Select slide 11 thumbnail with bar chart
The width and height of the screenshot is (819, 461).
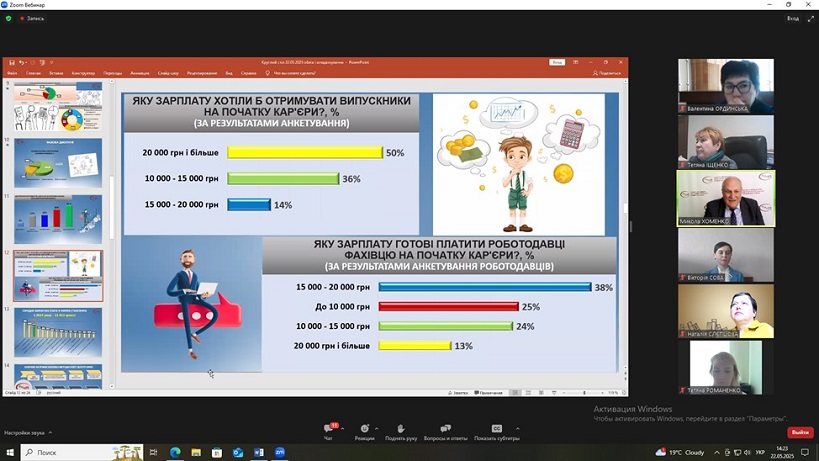[x=58, y=219]
